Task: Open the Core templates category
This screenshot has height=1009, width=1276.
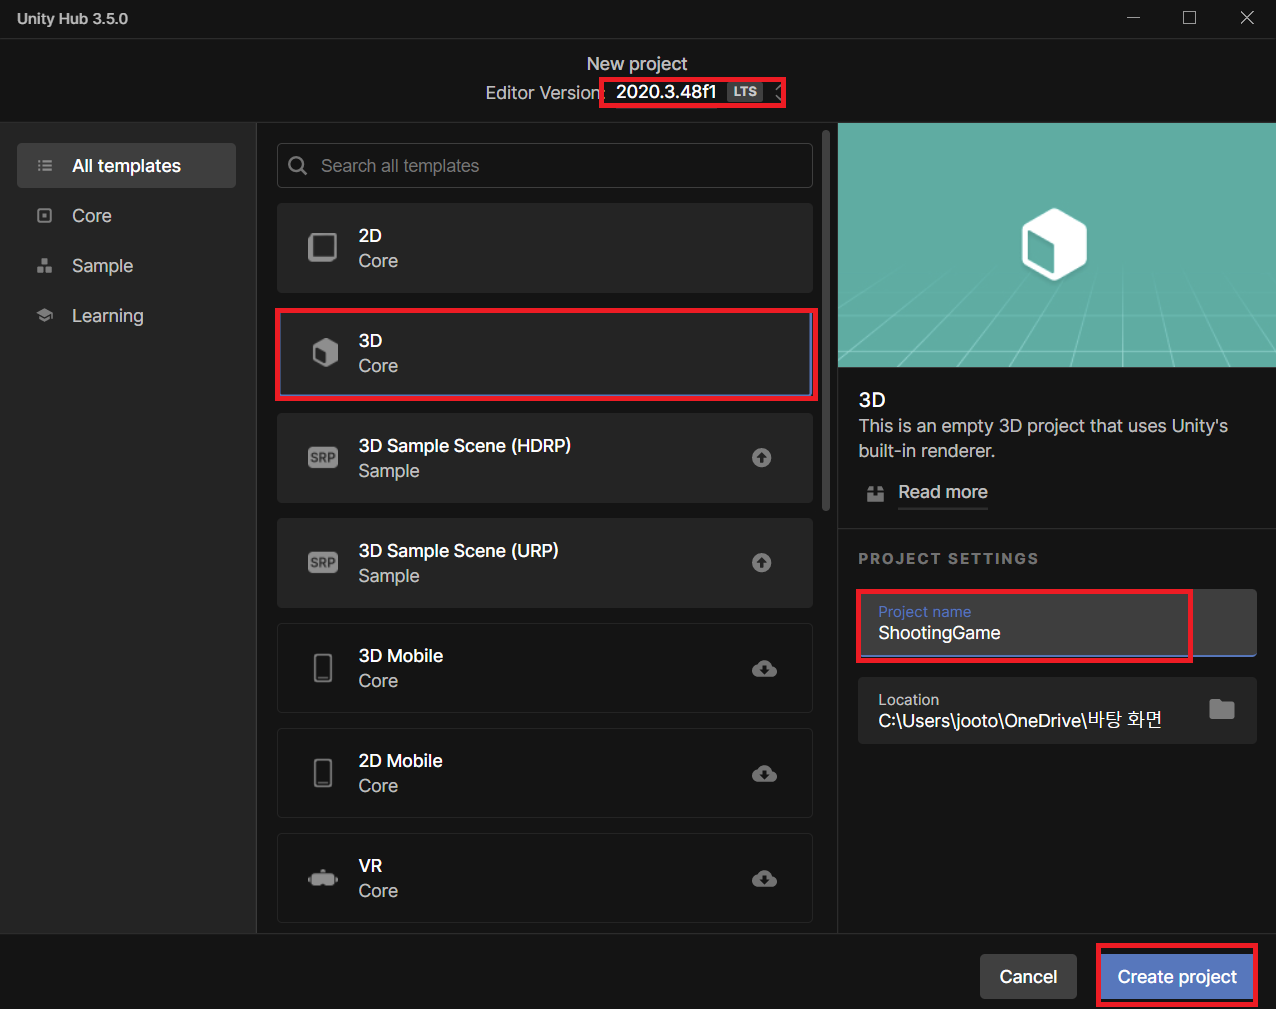Action: (126, 216)
